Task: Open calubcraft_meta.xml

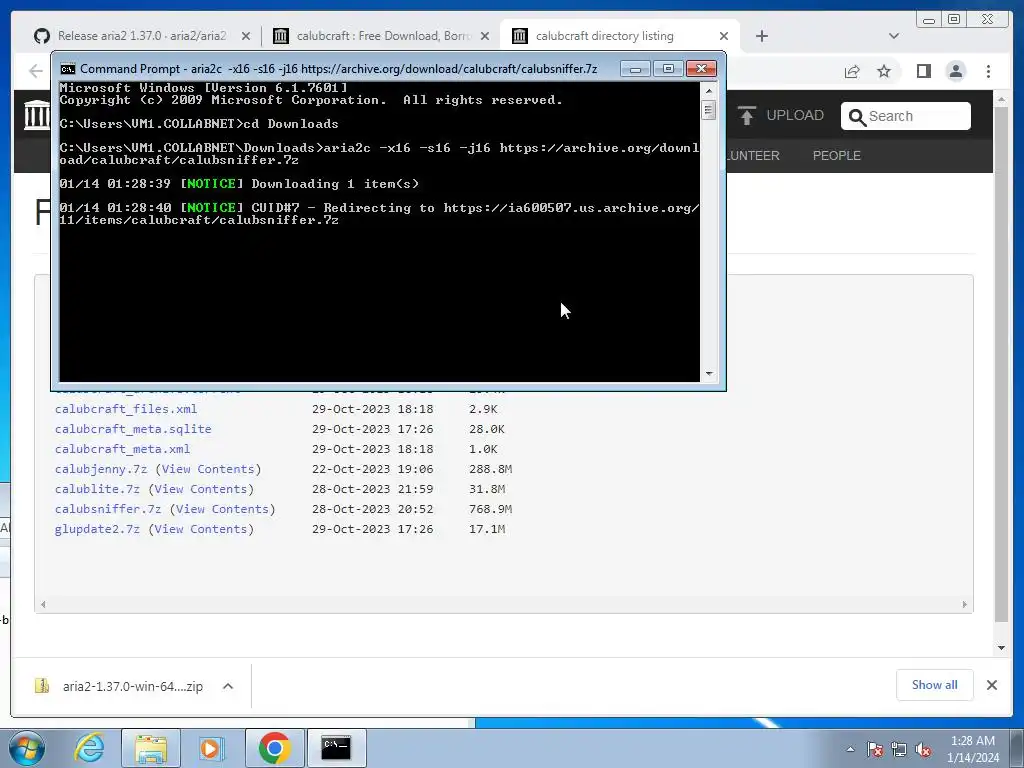Action: [x=122, y=449]
